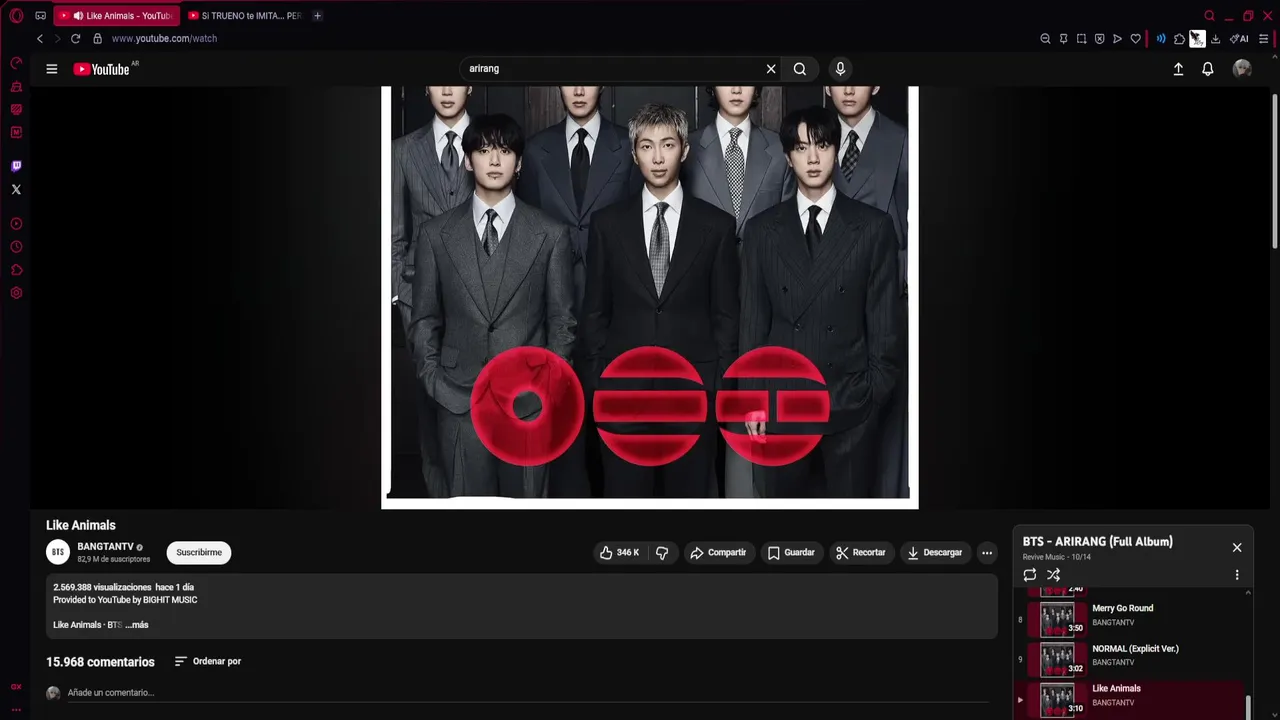This screenshot has height=720, width=1280.
Task: Click the snapshot capture icon in address bar
Action: (1081, 39)
